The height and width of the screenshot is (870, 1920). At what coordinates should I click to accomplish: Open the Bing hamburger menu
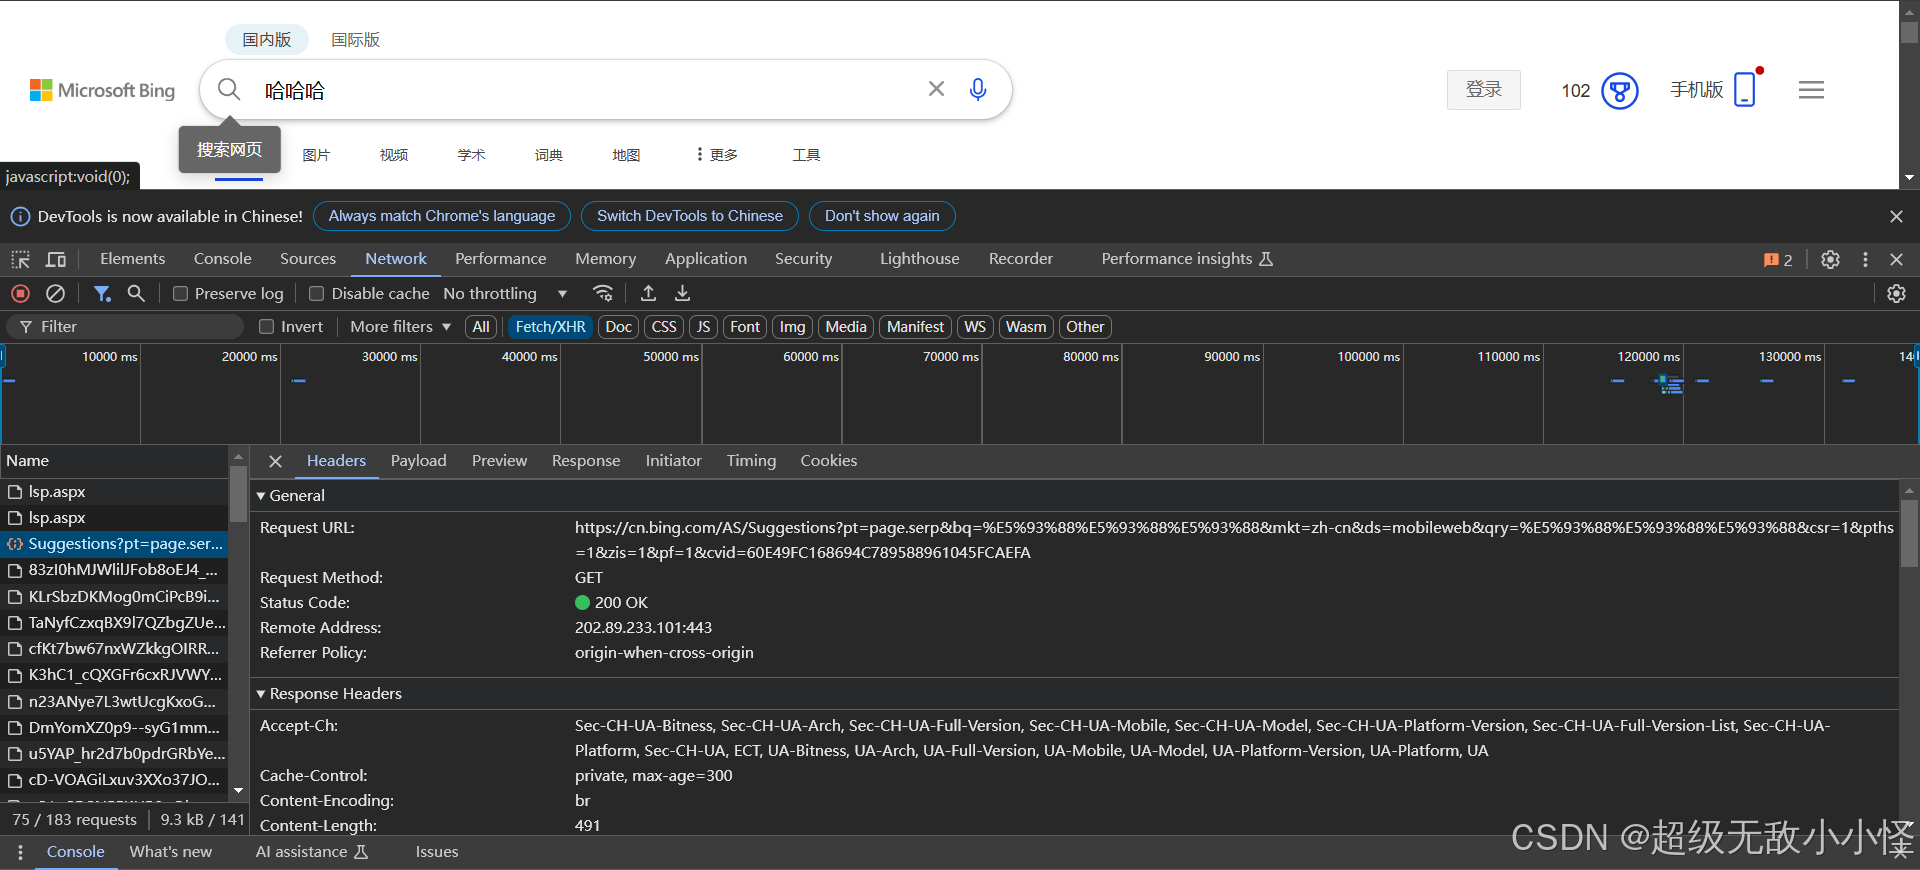1811,90
